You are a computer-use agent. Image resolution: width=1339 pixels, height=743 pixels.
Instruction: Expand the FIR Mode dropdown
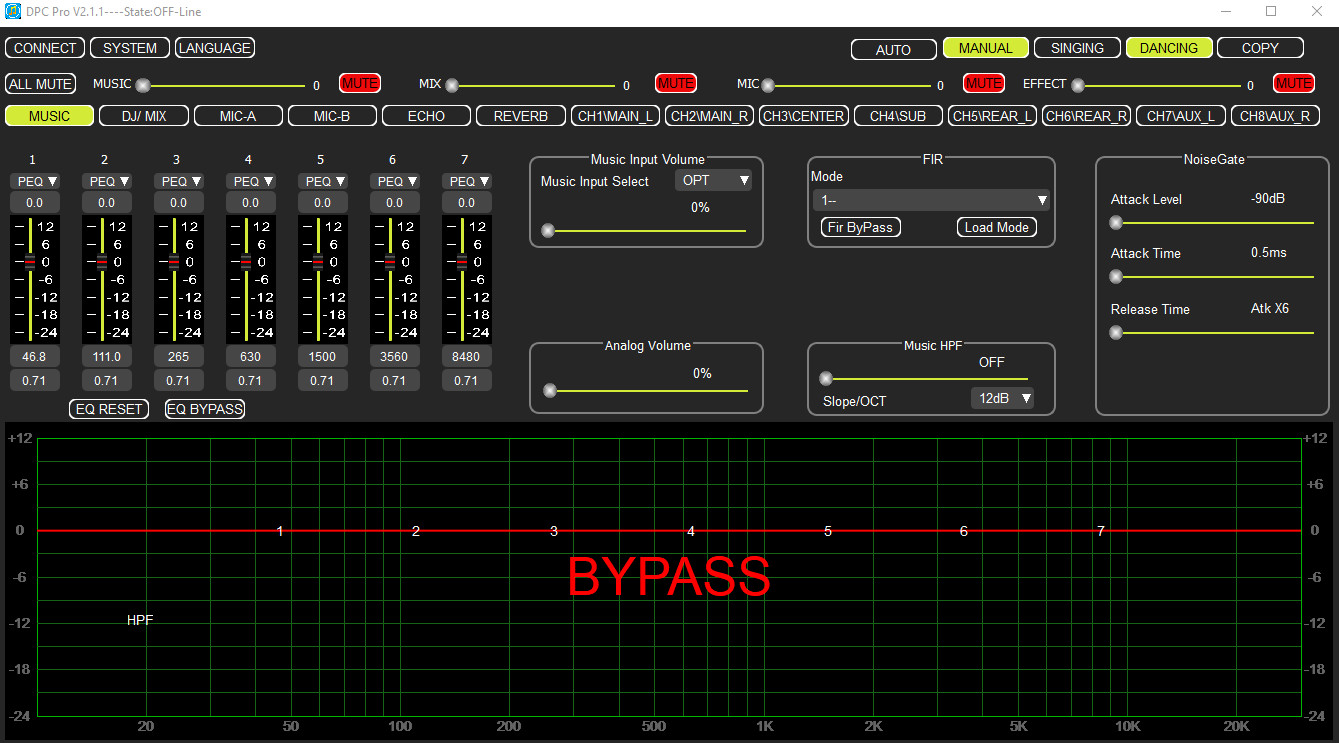click(x=931, y=200)
